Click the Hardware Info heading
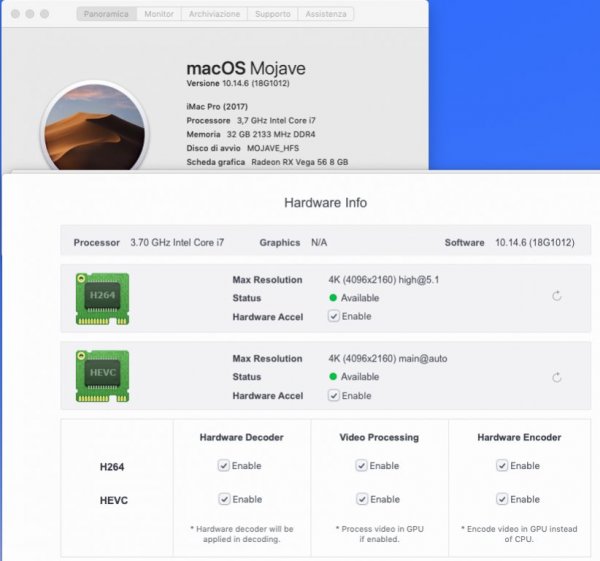This screenshot has height=561, width=600. tap(326, 202)
